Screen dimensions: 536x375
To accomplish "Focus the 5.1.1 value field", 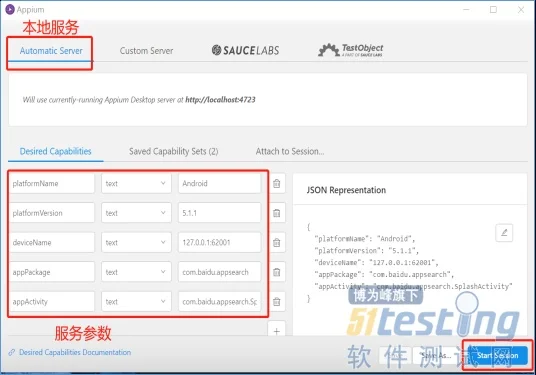I will point(219,213).
